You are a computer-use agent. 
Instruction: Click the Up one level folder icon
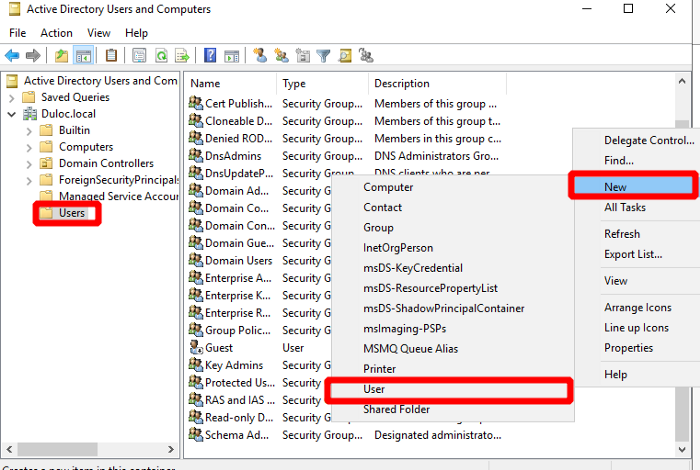[61, 56]
